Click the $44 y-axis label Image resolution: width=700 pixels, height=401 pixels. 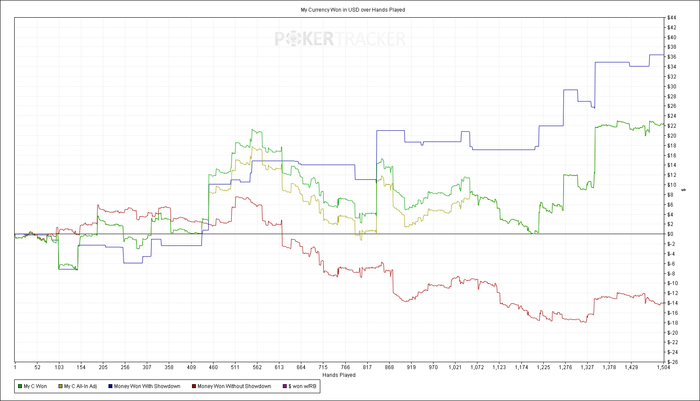pos(671,18)
